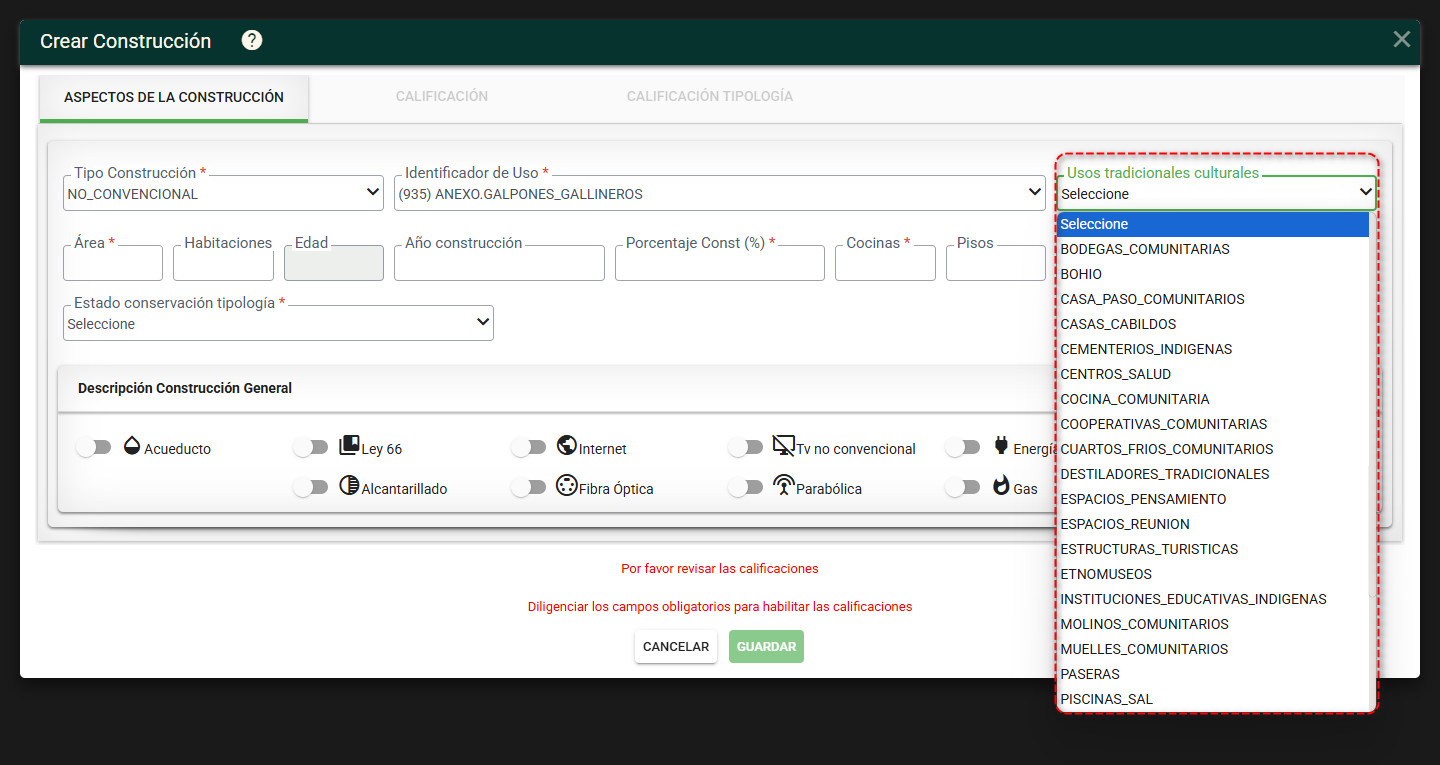Switch to the Calificación tab
Screen dimensions: 1440x765
click(442, 97)
